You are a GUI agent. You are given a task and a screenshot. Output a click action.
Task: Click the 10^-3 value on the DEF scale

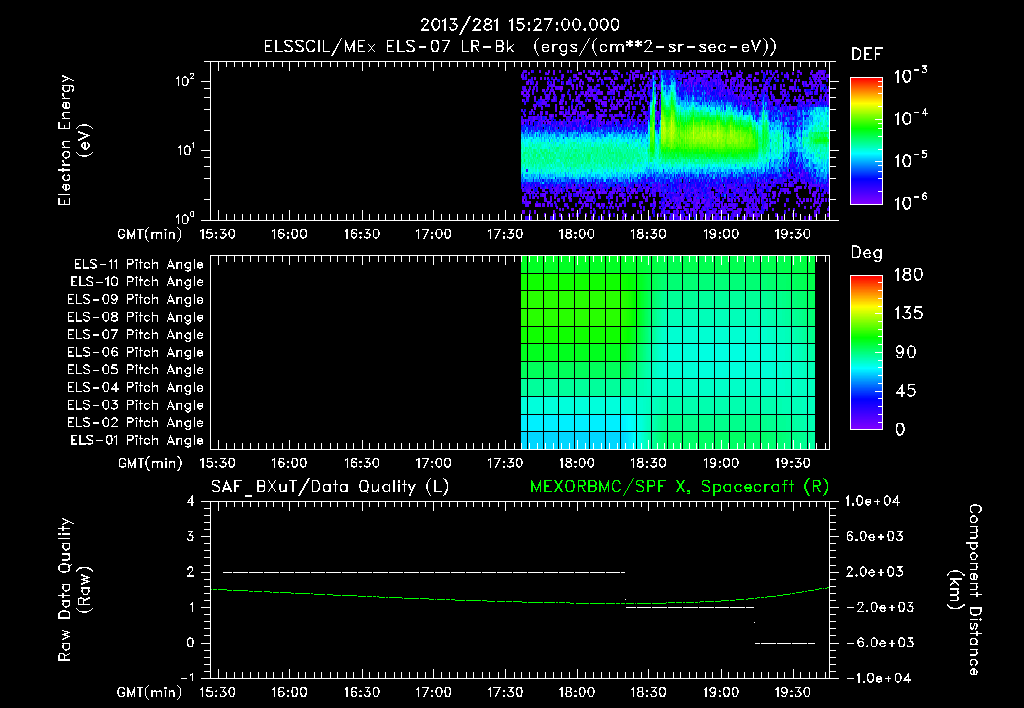[910, 76]
